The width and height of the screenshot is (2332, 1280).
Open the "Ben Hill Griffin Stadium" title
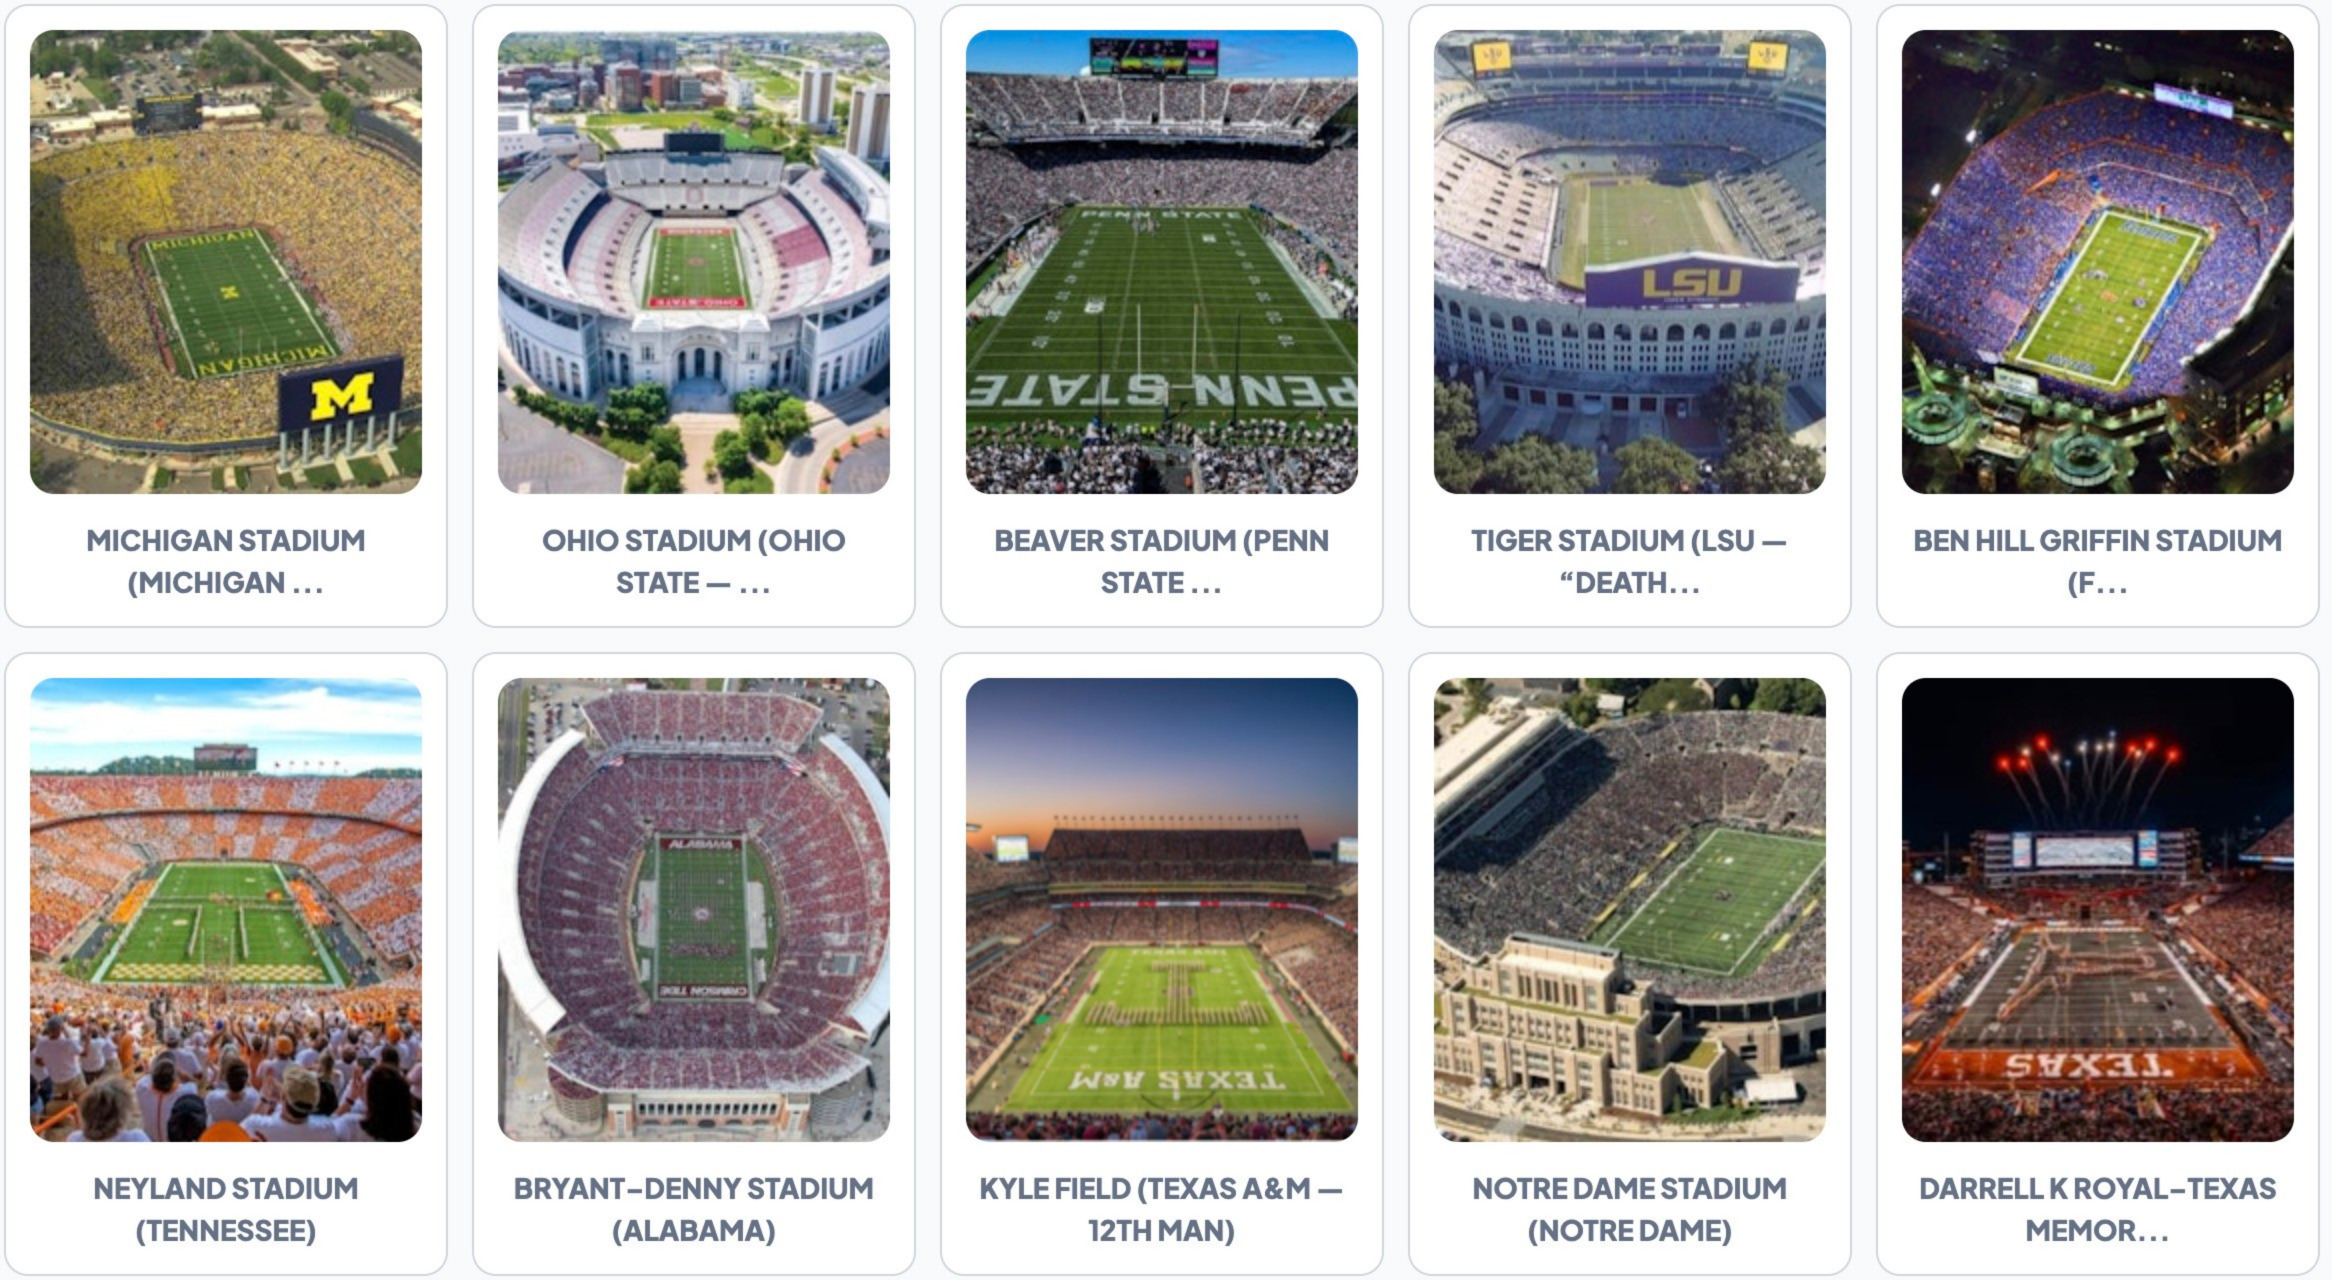coord(2098,561)
